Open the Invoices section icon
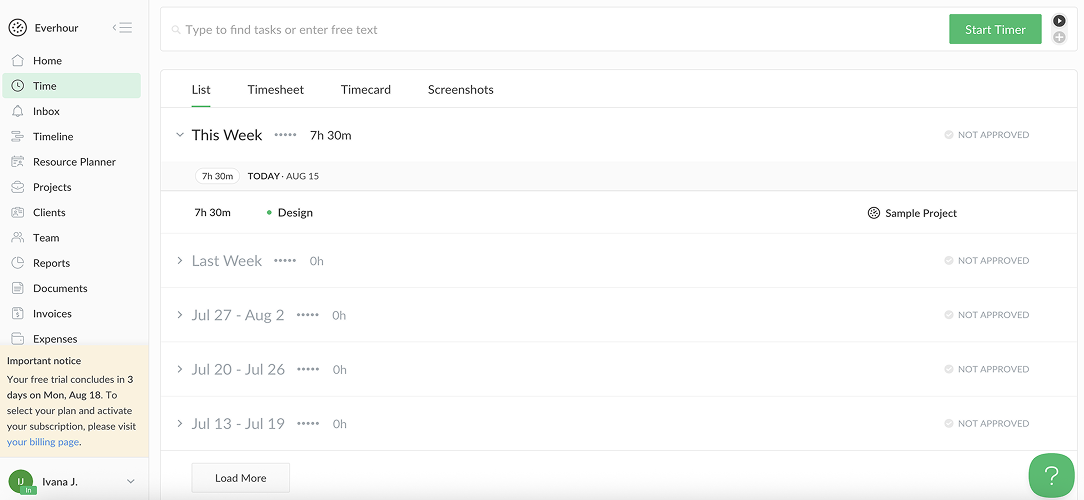1084x500 pixels. click(17, 314)
